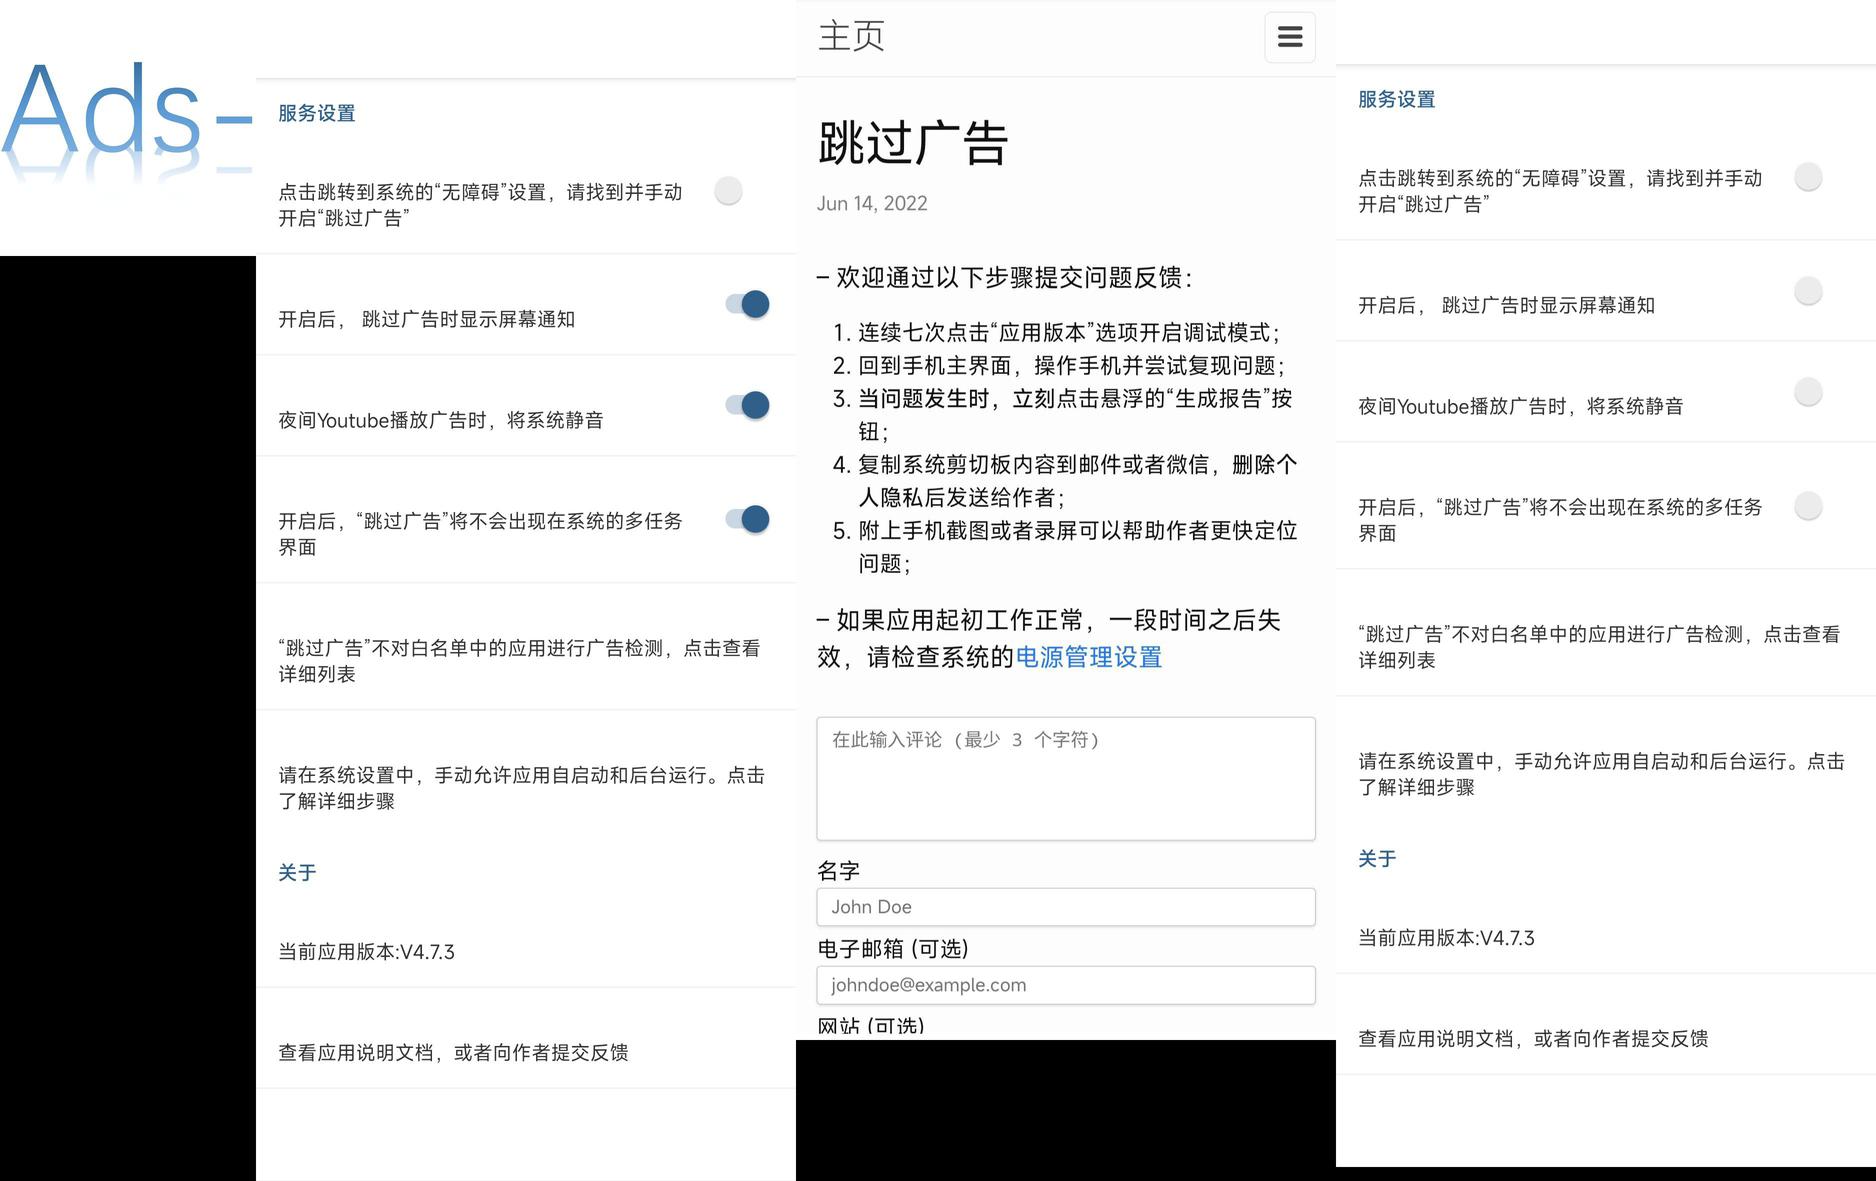Open whitelist details in panel with active switches
Viewport: 1876px width, 1181px height.
pos(520,661)
